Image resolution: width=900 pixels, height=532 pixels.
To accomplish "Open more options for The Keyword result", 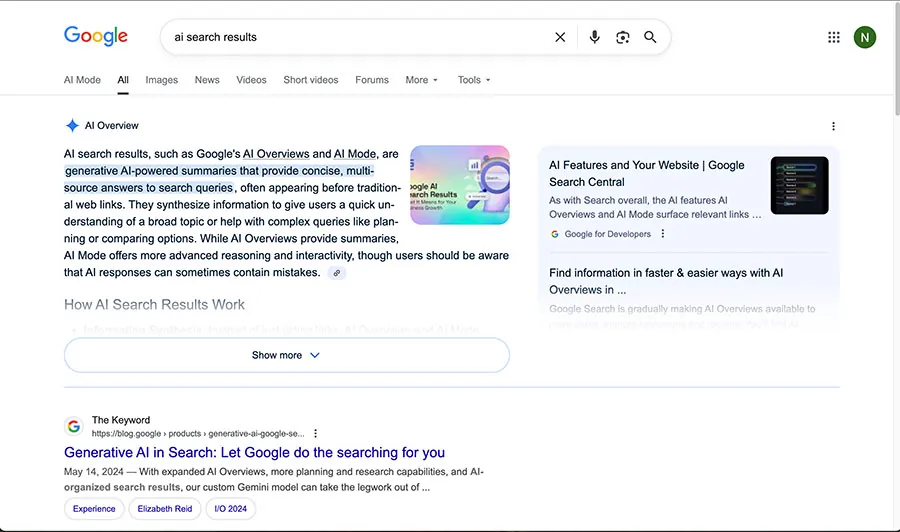I will click(315, 434).
